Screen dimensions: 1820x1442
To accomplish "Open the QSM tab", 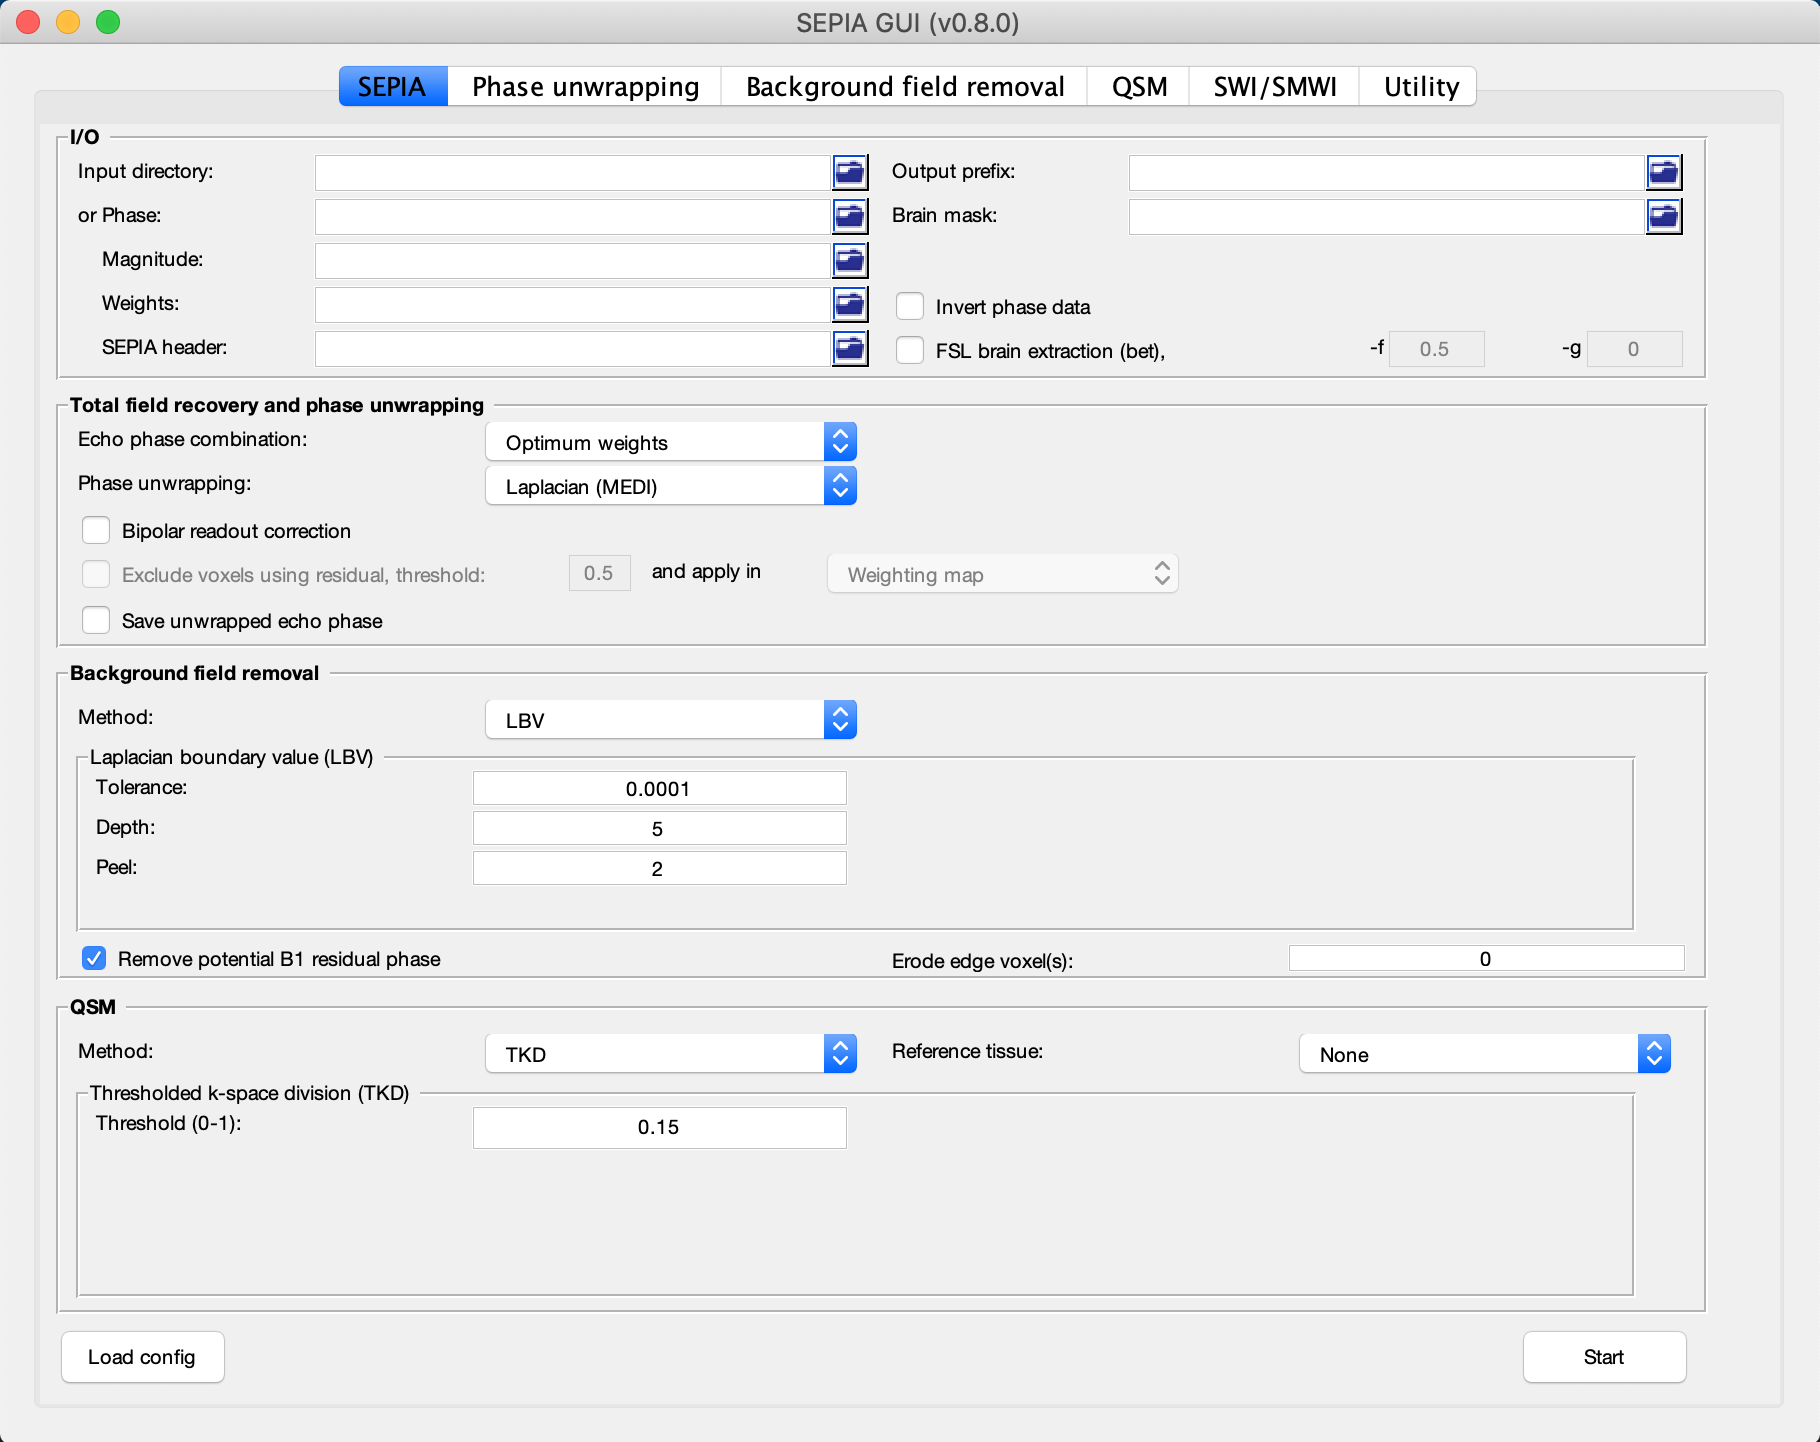I will (x=1139, y=87).
